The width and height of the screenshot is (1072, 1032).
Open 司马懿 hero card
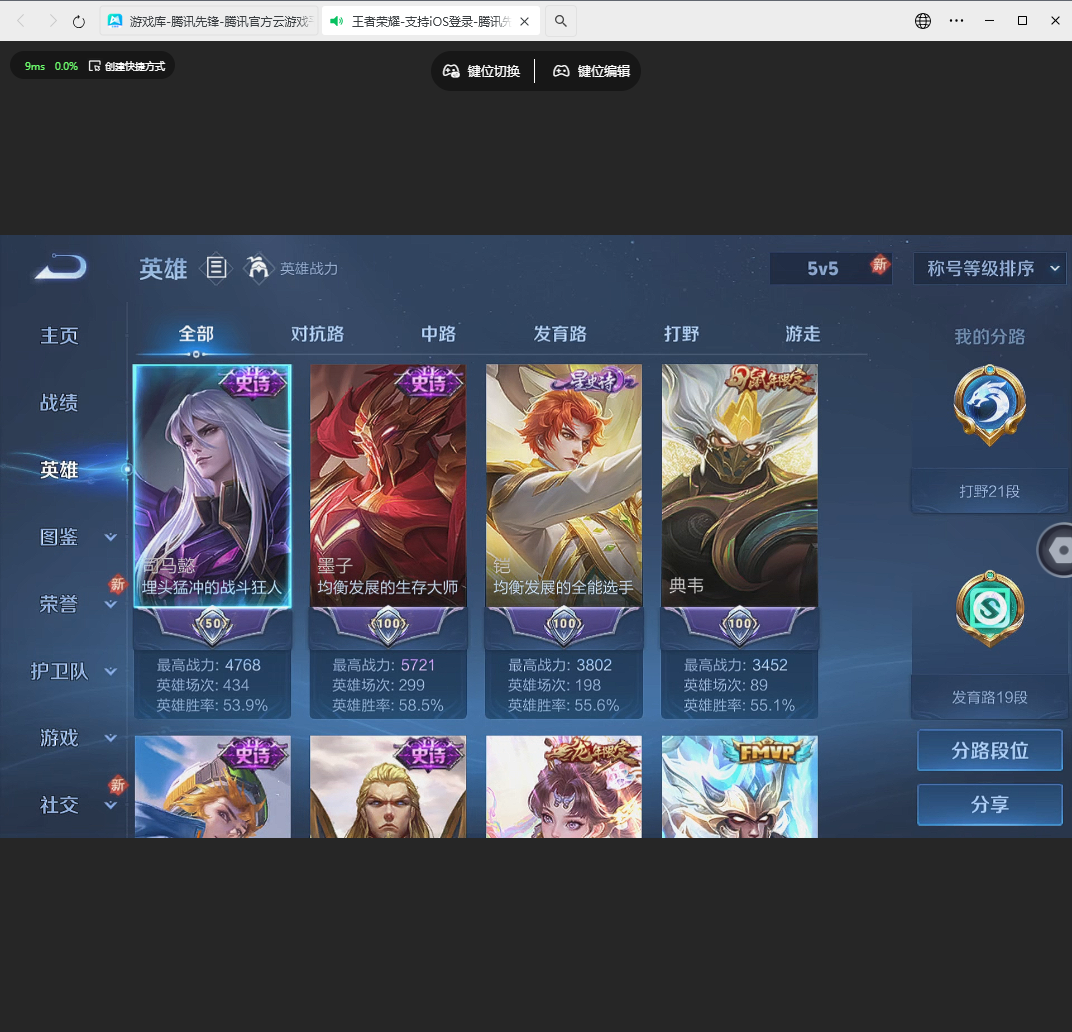click(x=213, y=486)
